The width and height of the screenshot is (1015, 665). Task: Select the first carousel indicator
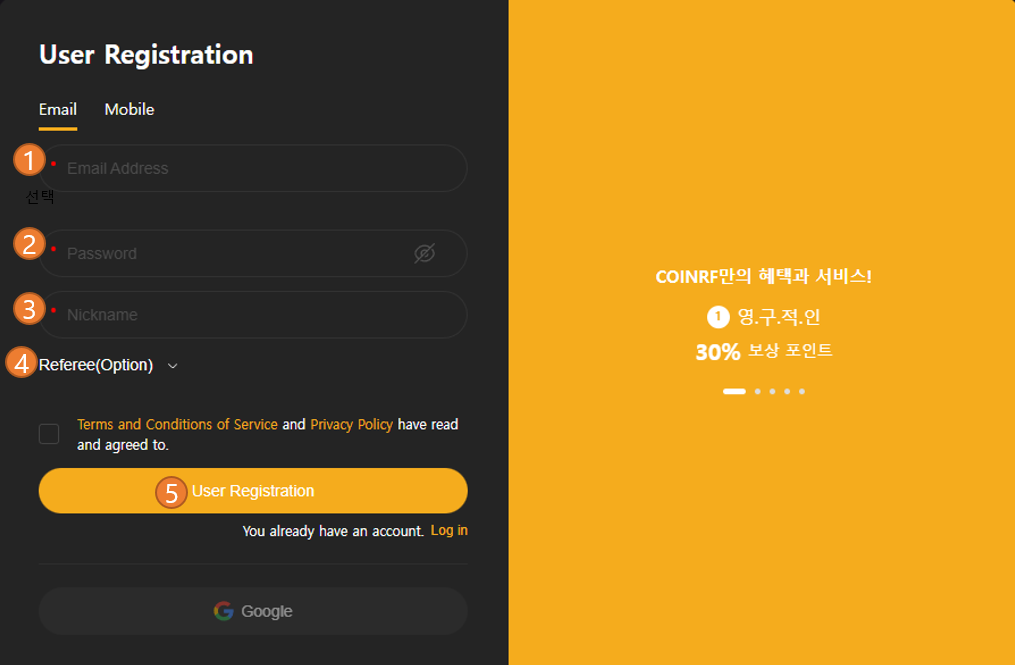coord(734,391)
